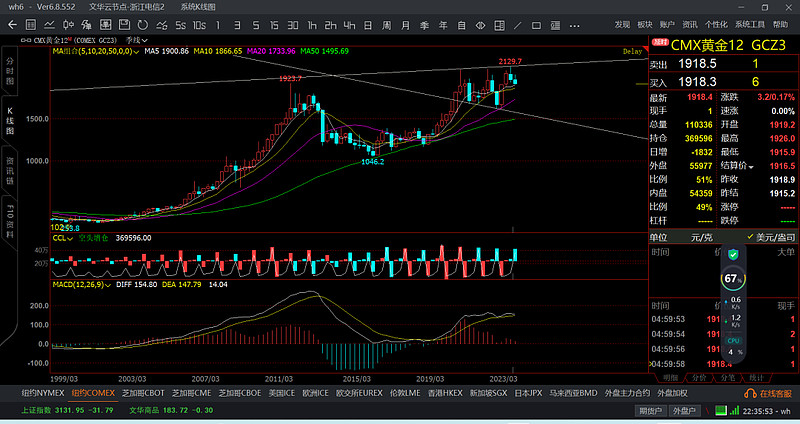Select daily 日 period
Viewport: 800px width, 424px height.
point(368,25)
